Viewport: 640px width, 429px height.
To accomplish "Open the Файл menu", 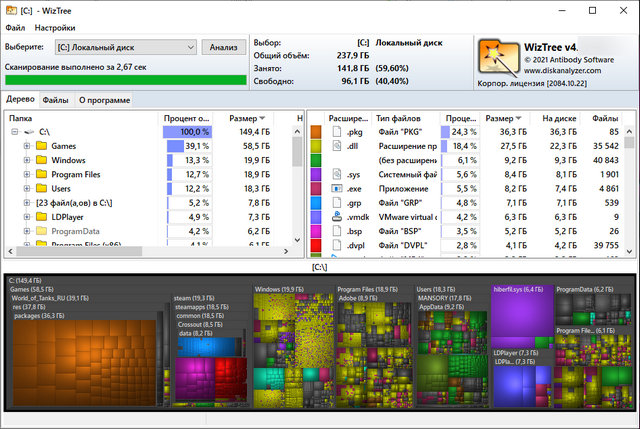I will point(16,27).
